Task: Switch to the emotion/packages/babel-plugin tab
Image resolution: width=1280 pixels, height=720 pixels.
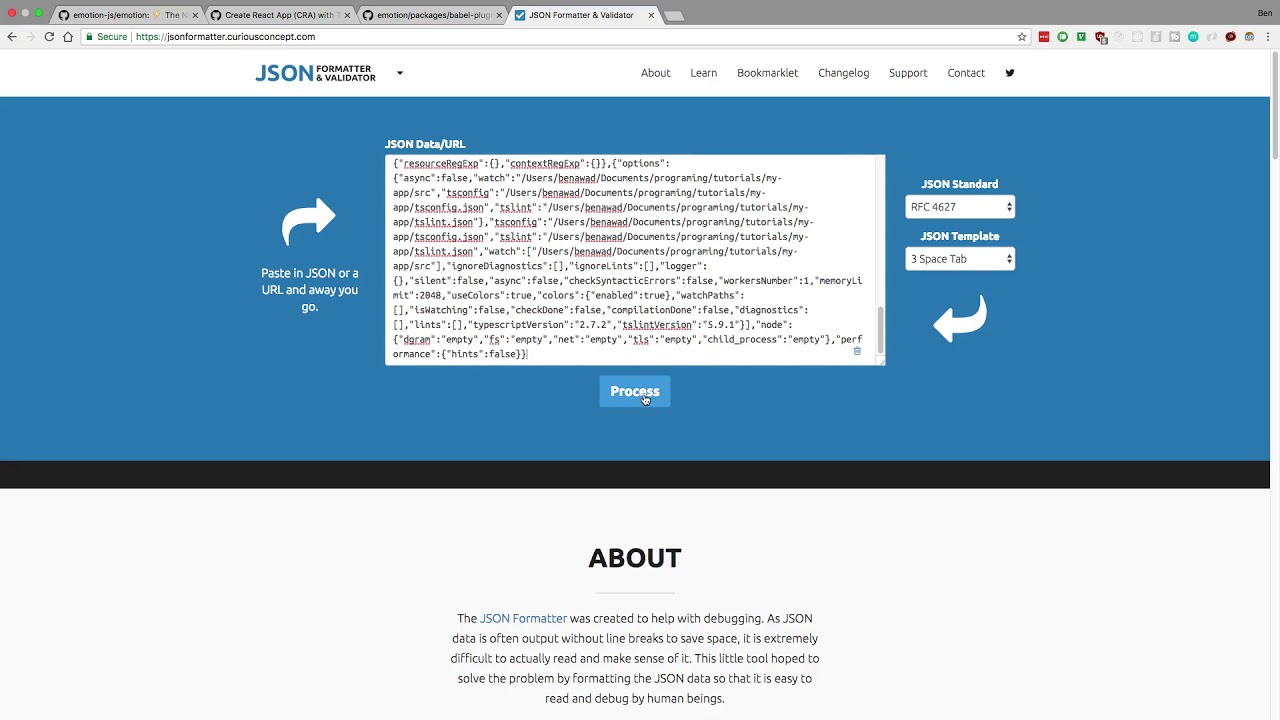Action: (430, 15)
